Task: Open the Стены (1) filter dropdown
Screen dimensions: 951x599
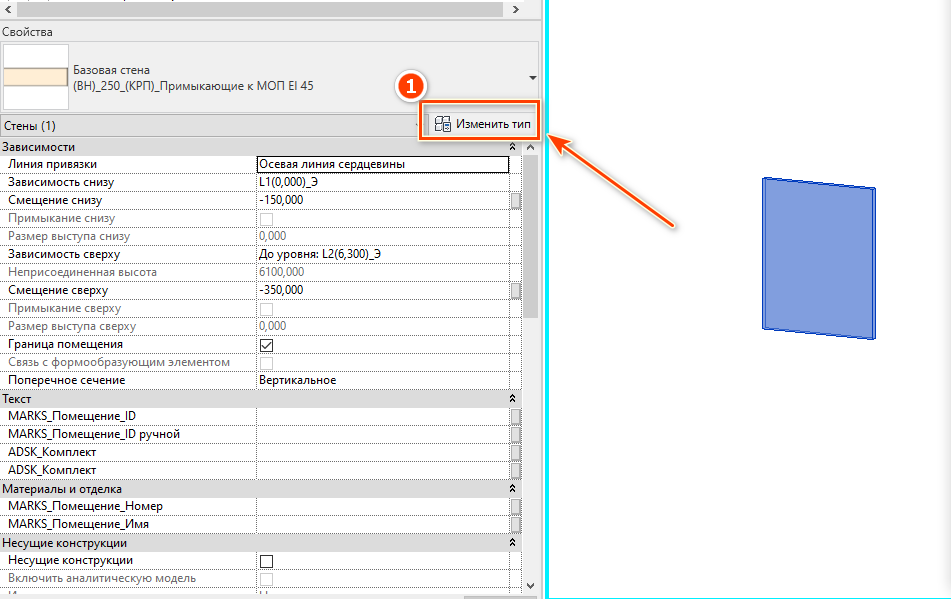Action: pos(418,126)
